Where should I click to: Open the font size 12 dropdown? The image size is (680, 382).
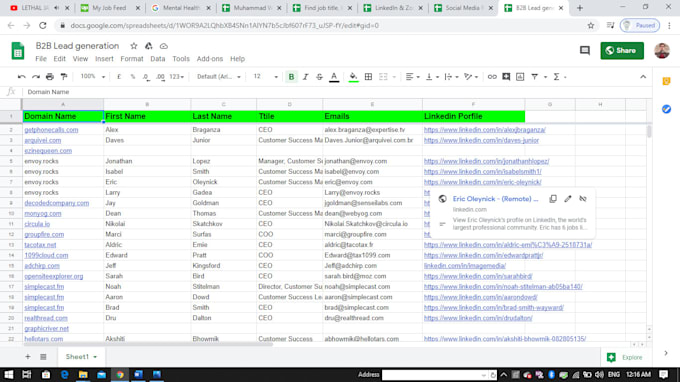pyautogui.click(x=265, y=77)
